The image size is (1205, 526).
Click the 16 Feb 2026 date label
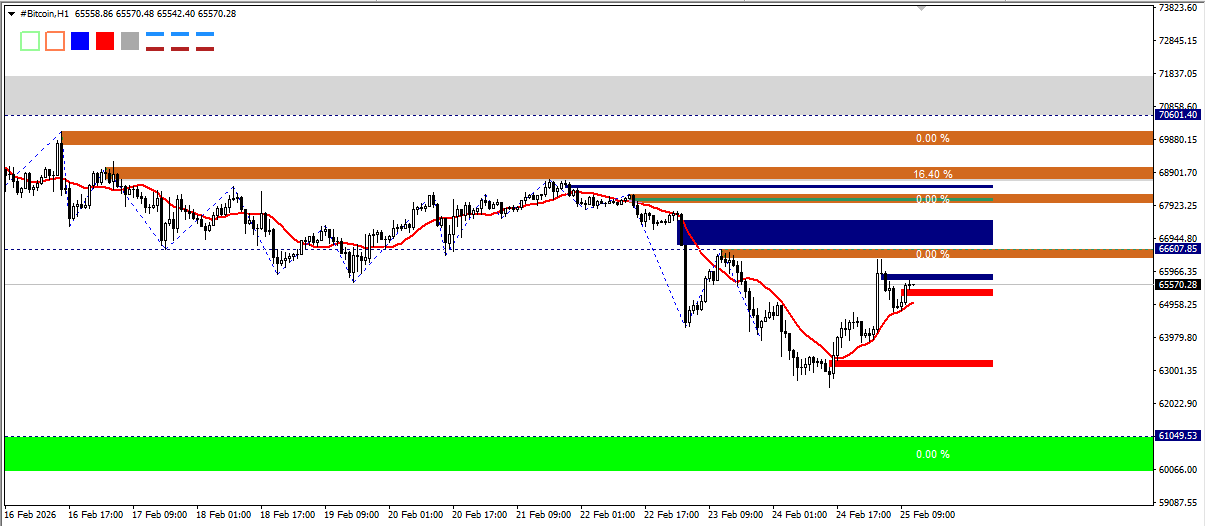point(29,515)
